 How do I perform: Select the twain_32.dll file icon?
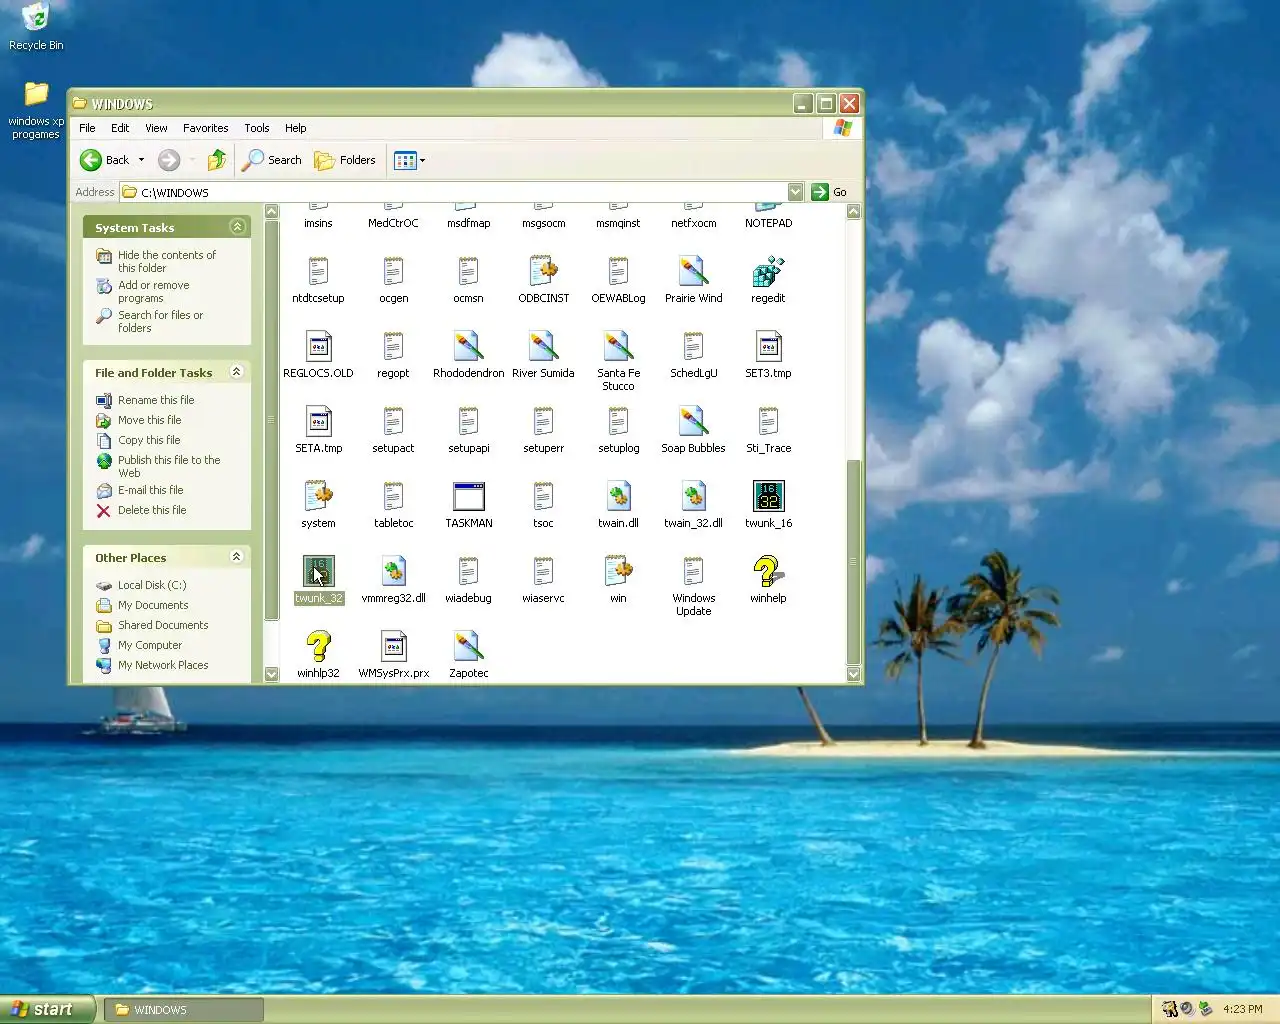pos(693,496)
